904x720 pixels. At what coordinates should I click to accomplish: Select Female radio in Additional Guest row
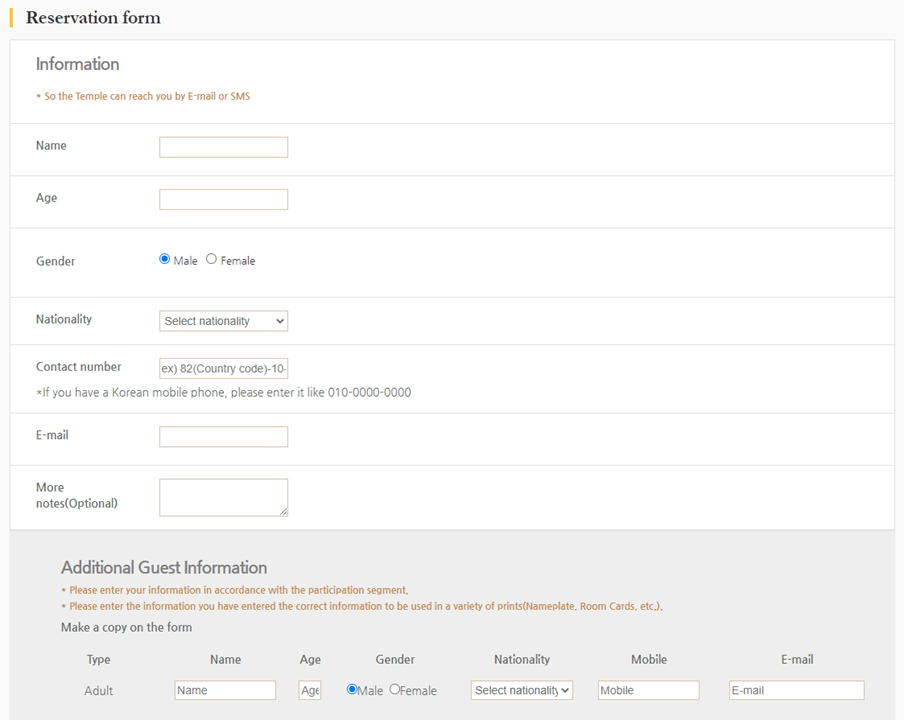395,689
